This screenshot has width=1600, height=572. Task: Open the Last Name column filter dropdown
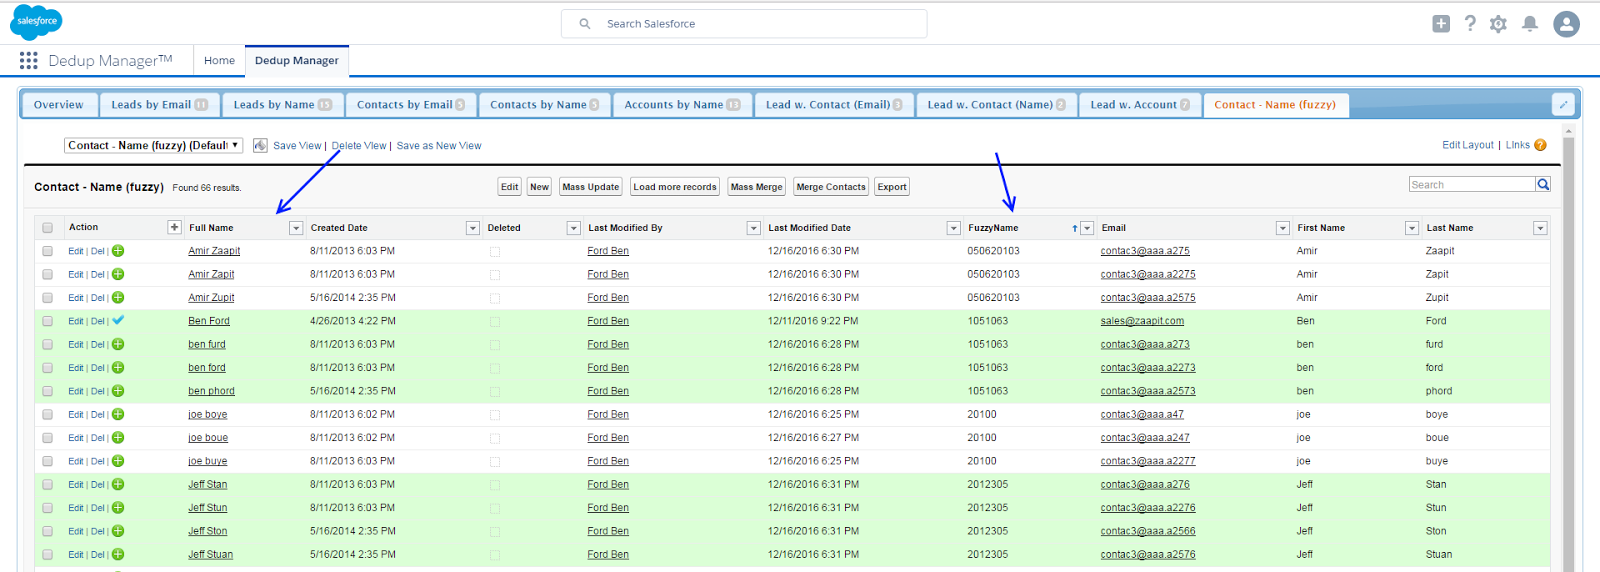click(1541, 228)
